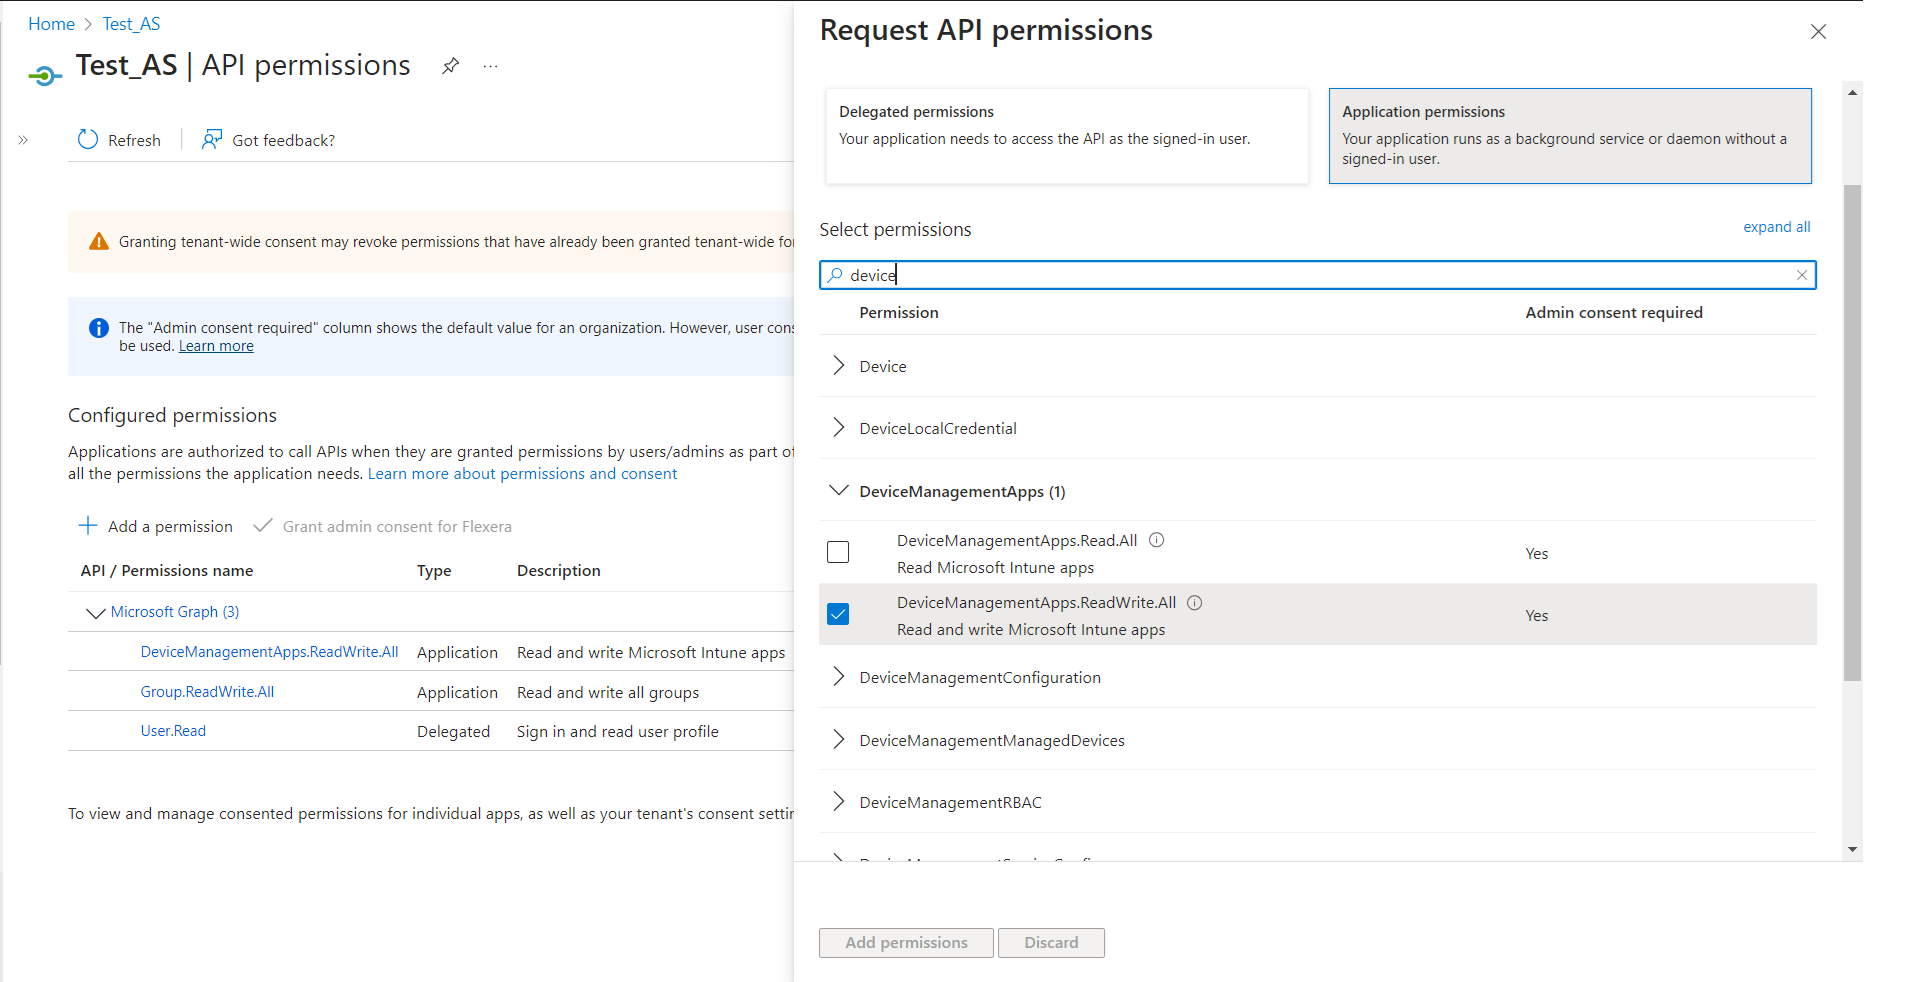Check the DeviceManagementApps.Read.All checkbox
Image resolution: width=1920 pixels, height=982 pixels.
tap(838, 552)
